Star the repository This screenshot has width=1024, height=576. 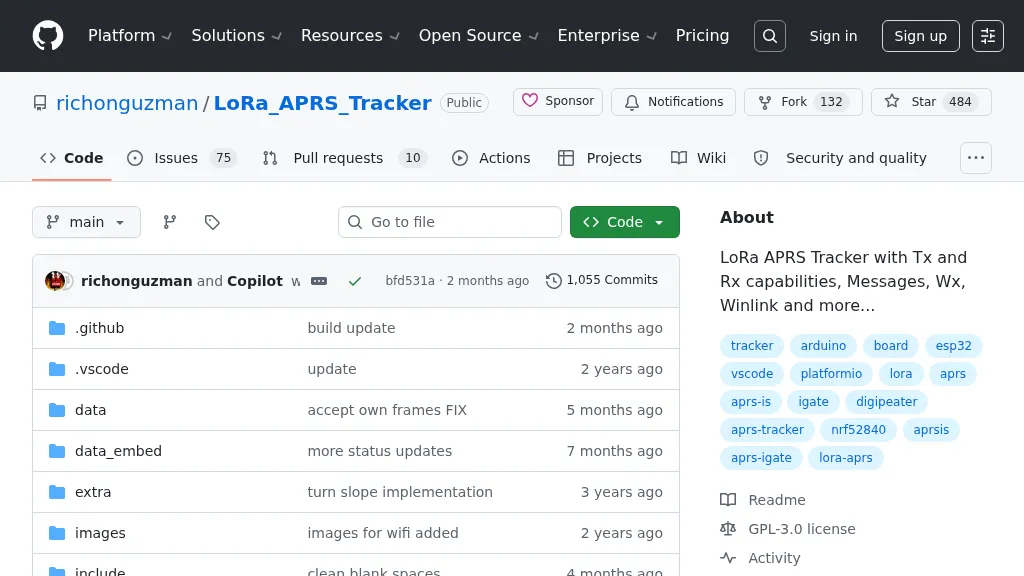pos(931,102)
